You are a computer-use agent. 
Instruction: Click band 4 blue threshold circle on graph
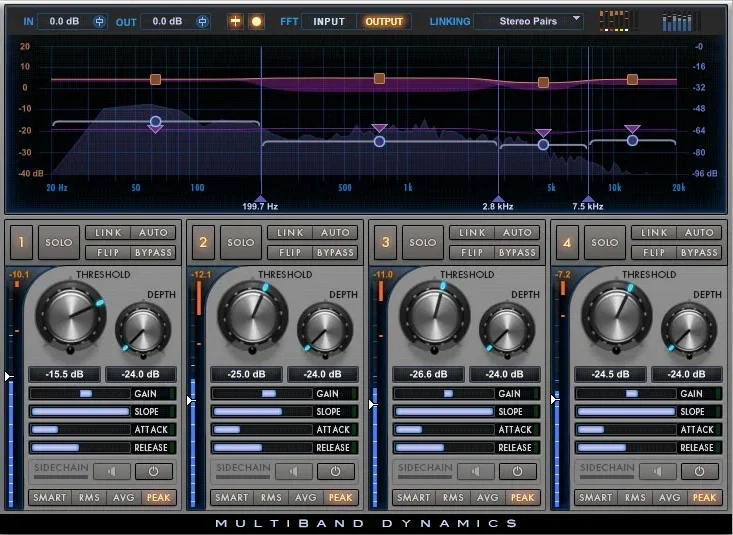click(x=632, y=140)
